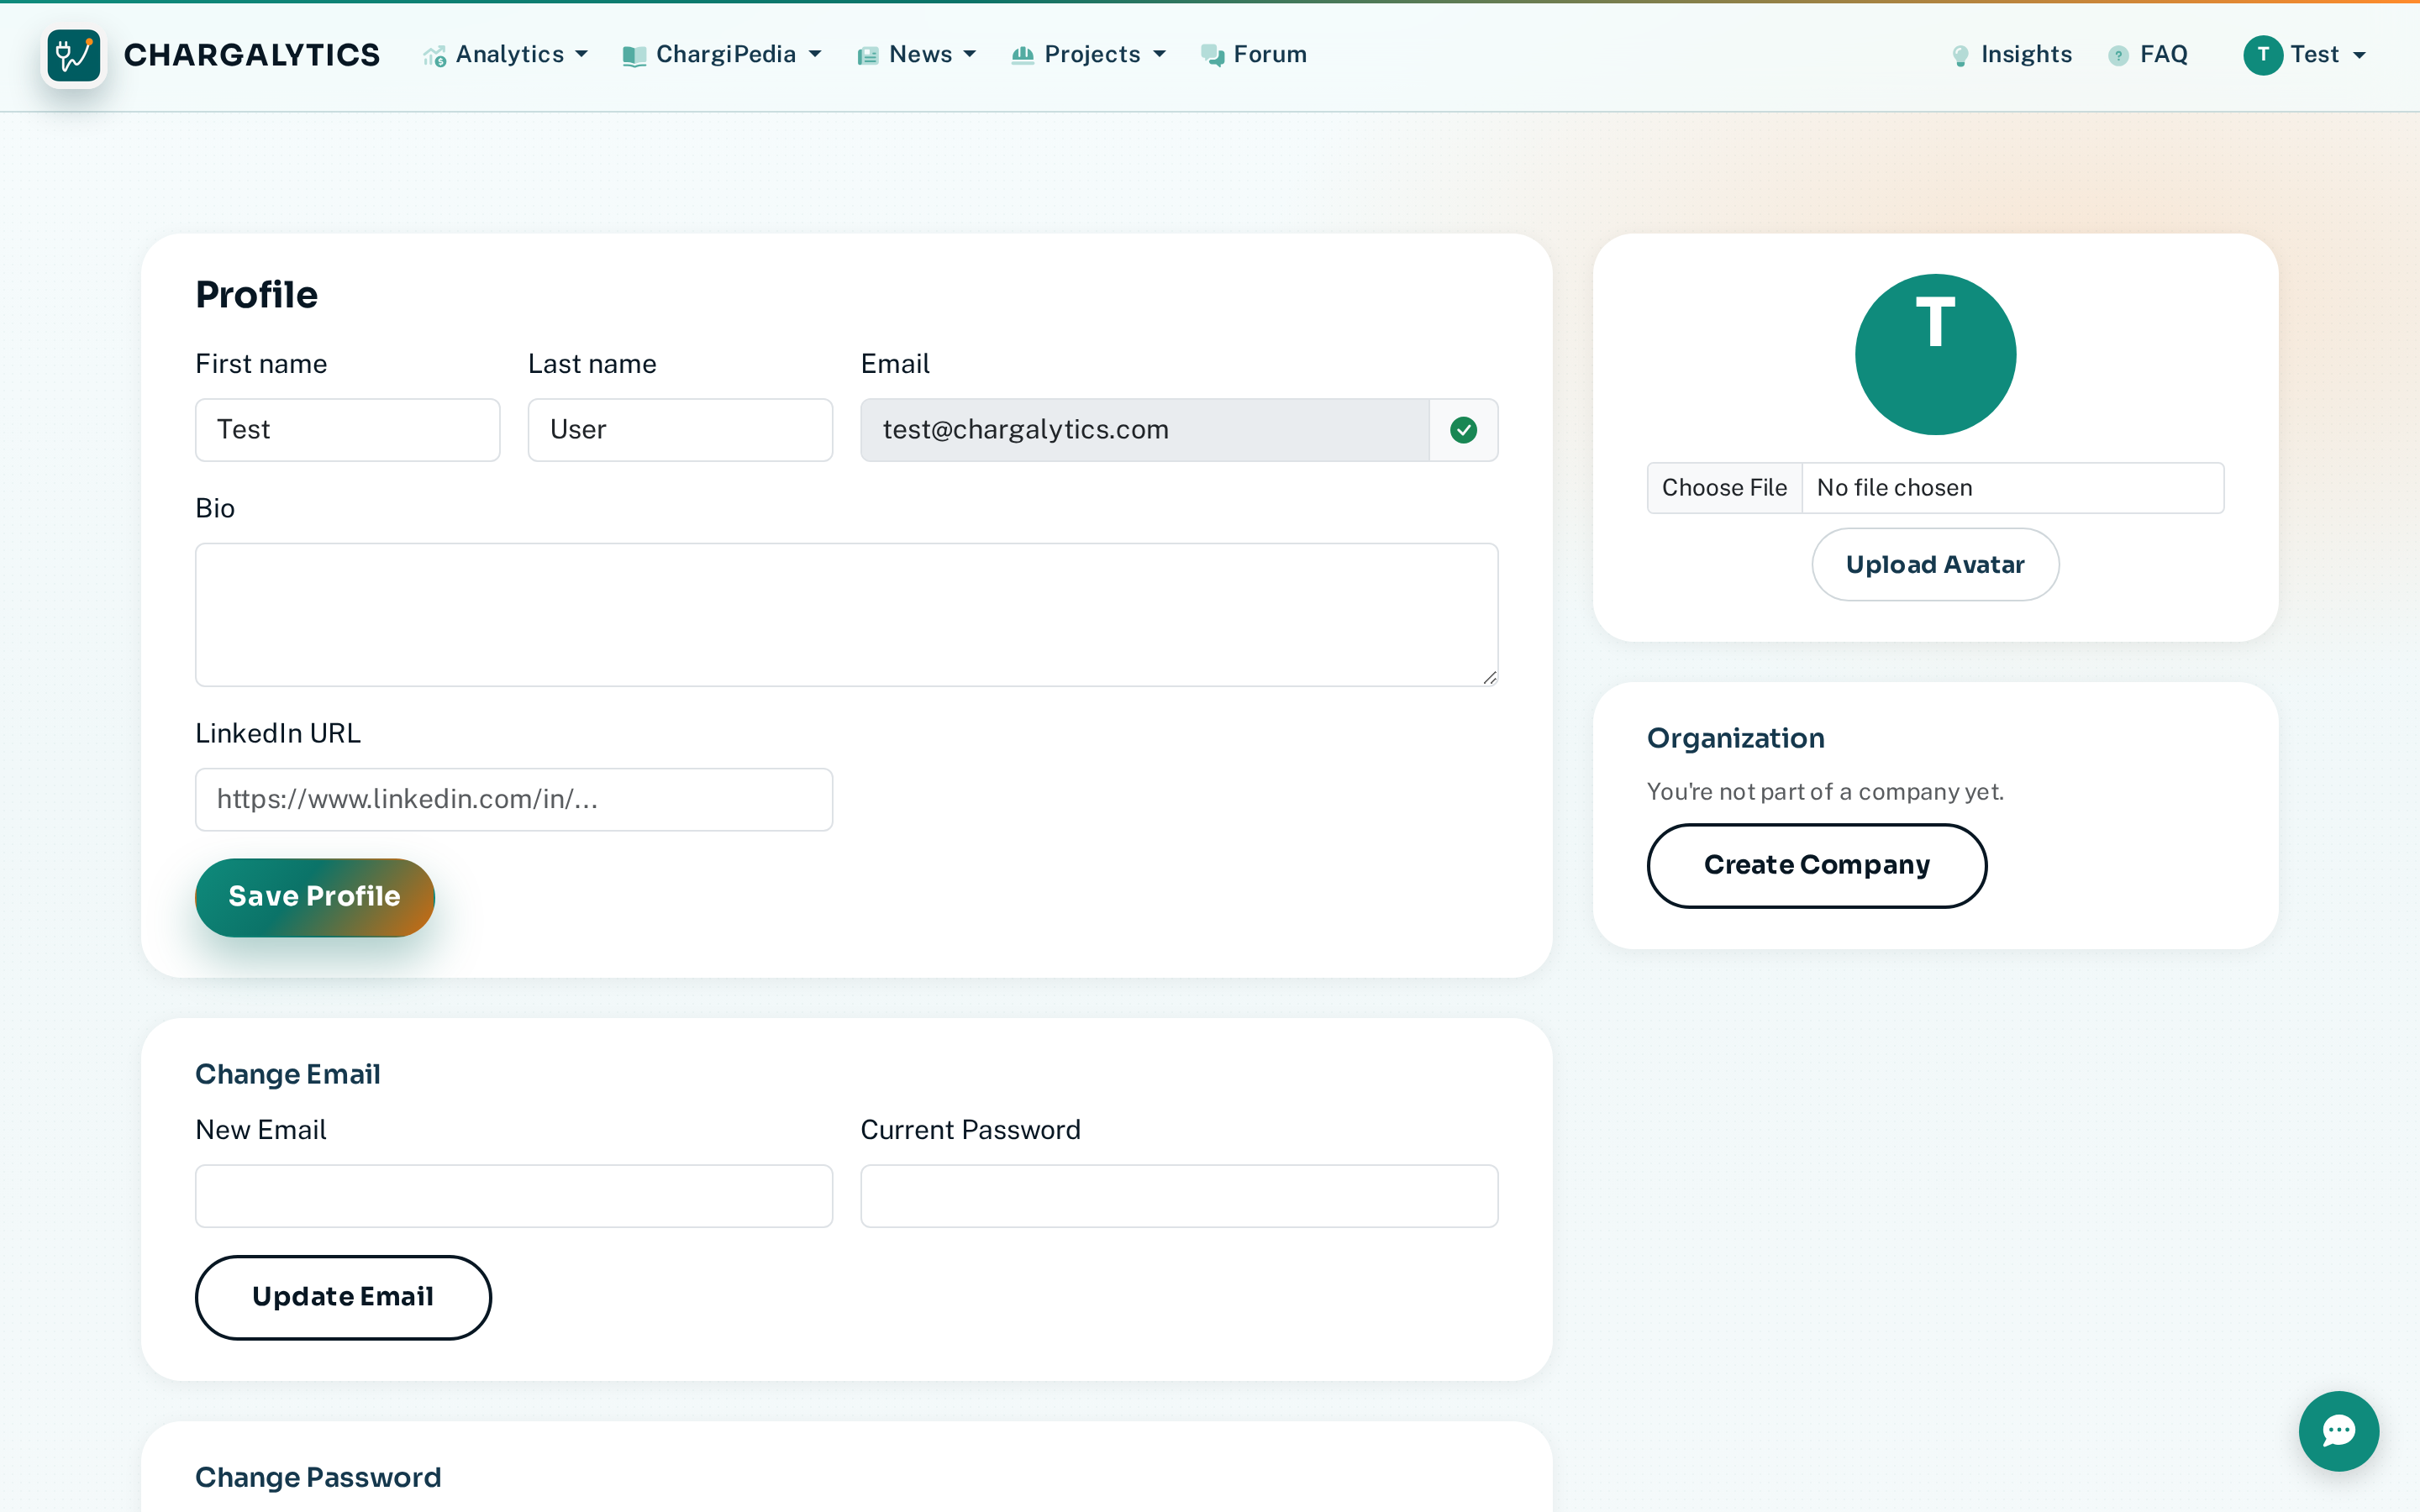
Task: Click the large T profile avatar
Action: click(x=1935, y=354)
